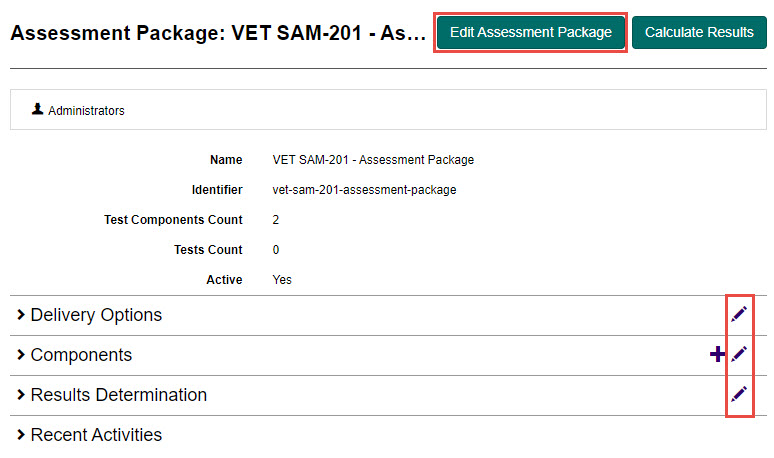Click the Active field value Yes
Screen dimensions: 774x458
tap(282, 280)
